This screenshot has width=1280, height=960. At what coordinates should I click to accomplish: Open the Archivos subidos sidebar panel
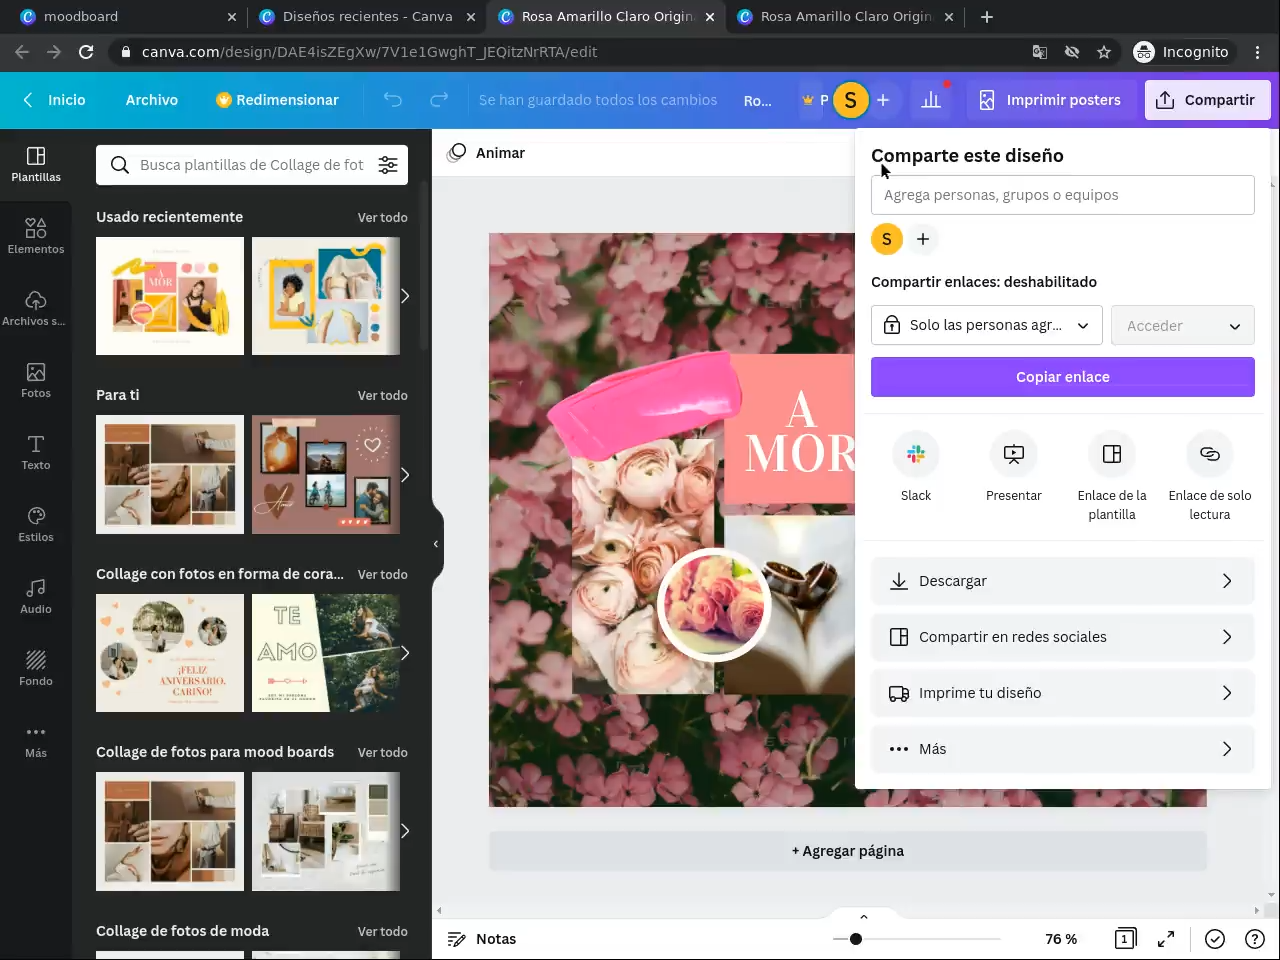[36, 308]
